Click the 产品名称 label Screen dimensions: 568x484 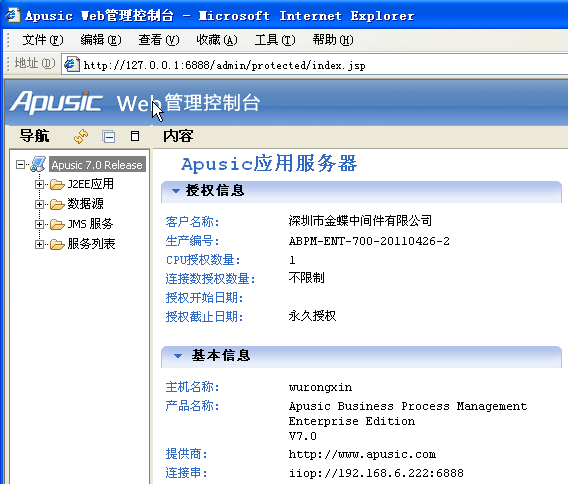point(192,406)
